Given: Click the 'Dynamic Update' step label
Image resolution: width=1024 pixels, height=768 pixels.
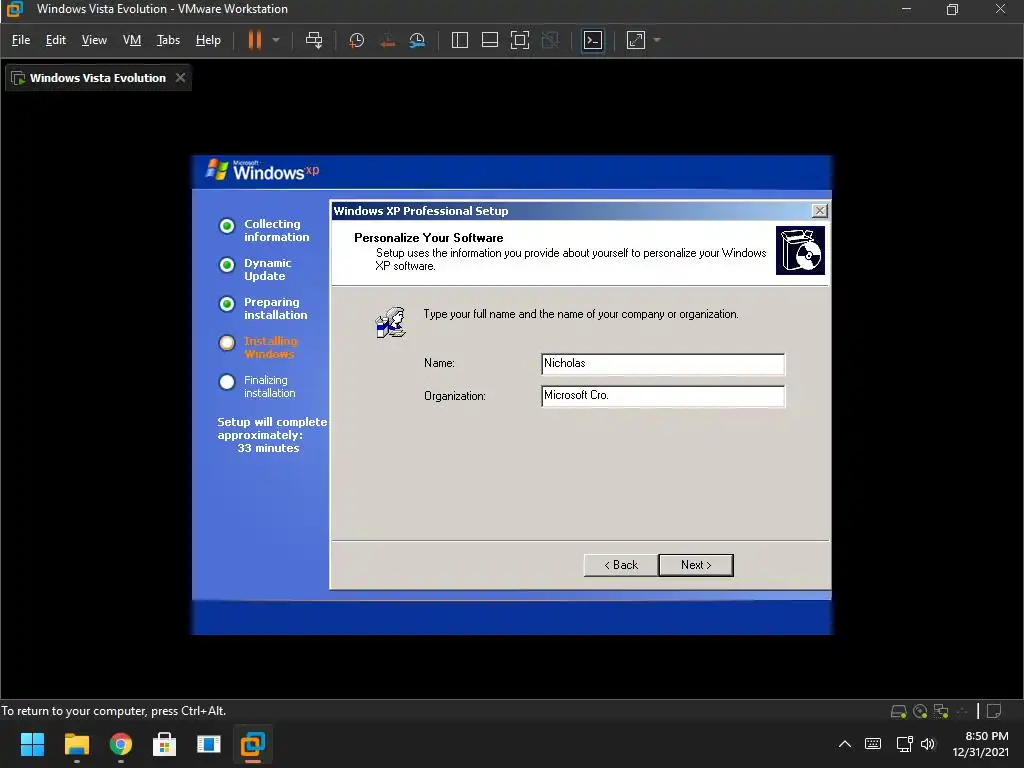Looking at the screenshot, I should click(x=267, y=269).
